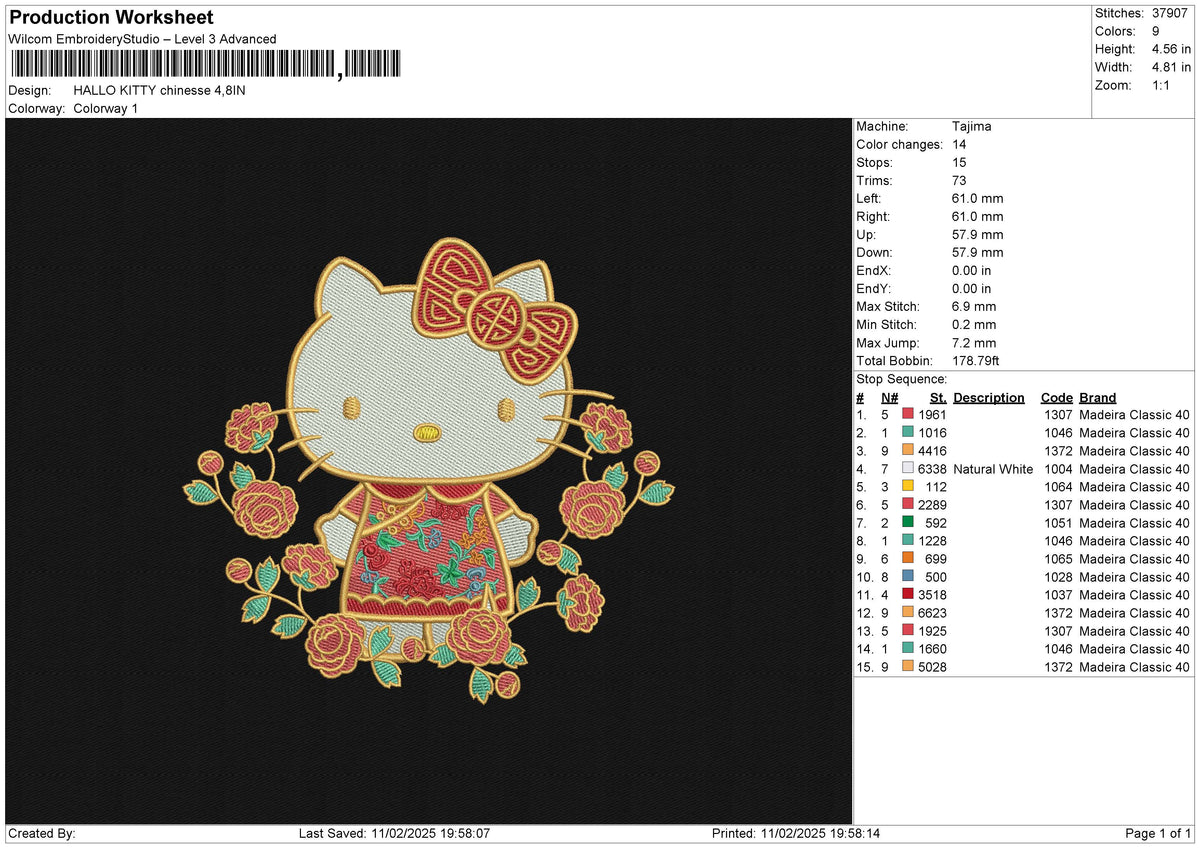This screenshot has height=848, width=1200.
Task: Click stitch count 6338 in stop sequence
Action: (932, 469)
